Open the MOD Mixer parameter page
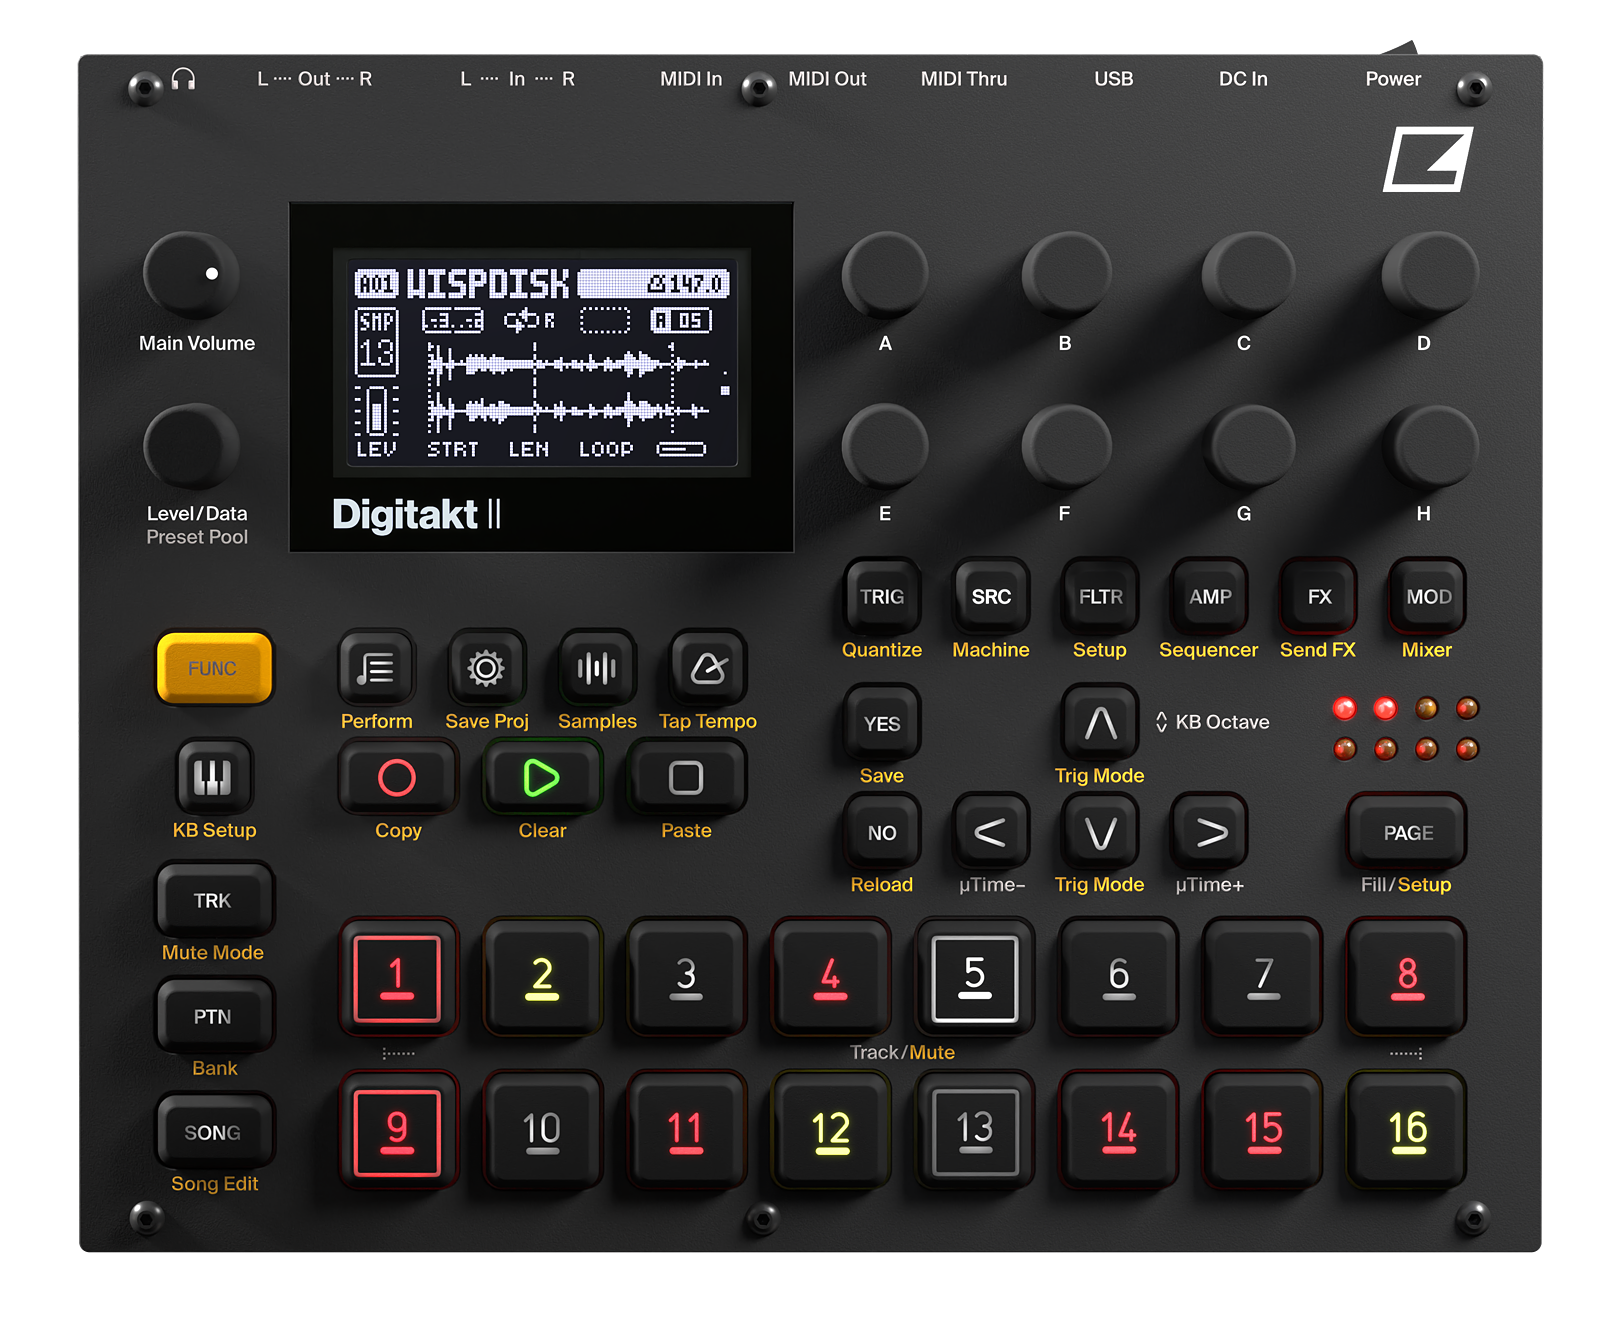 click(1428, 595)
